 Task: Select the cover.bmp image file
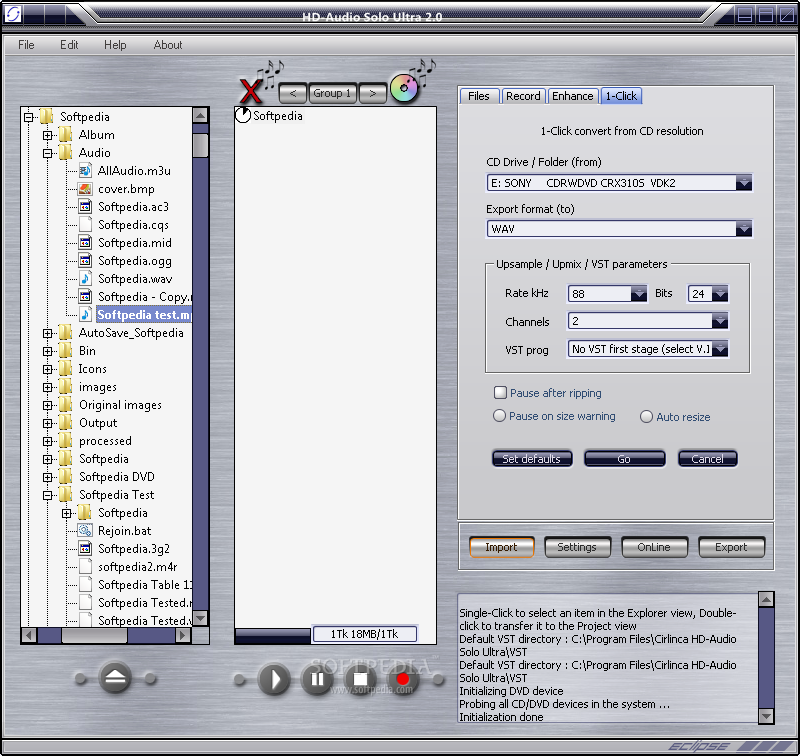(x=126, y=189)
